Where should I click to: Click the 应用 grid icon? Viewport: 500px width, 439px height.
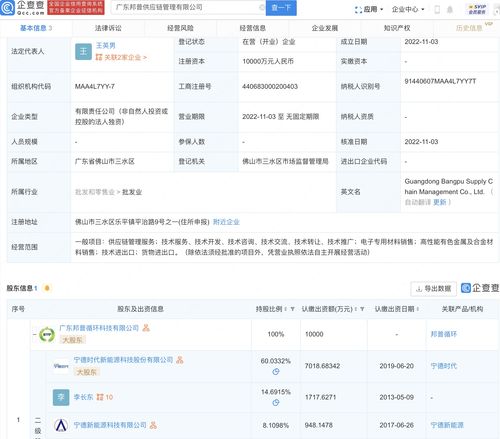(x=358, y=10)
